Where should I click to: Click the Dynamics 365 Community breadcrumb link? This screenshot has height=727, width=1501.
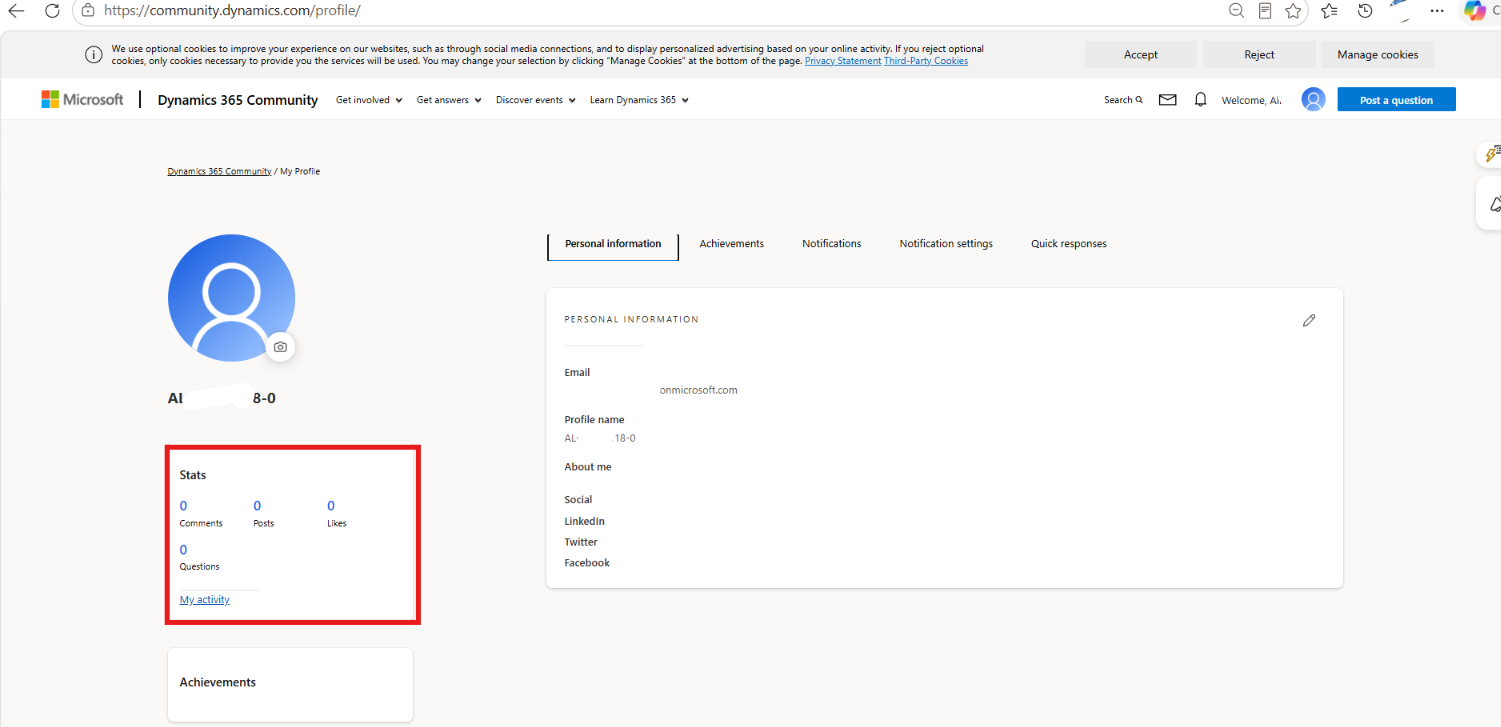point(219,172)
